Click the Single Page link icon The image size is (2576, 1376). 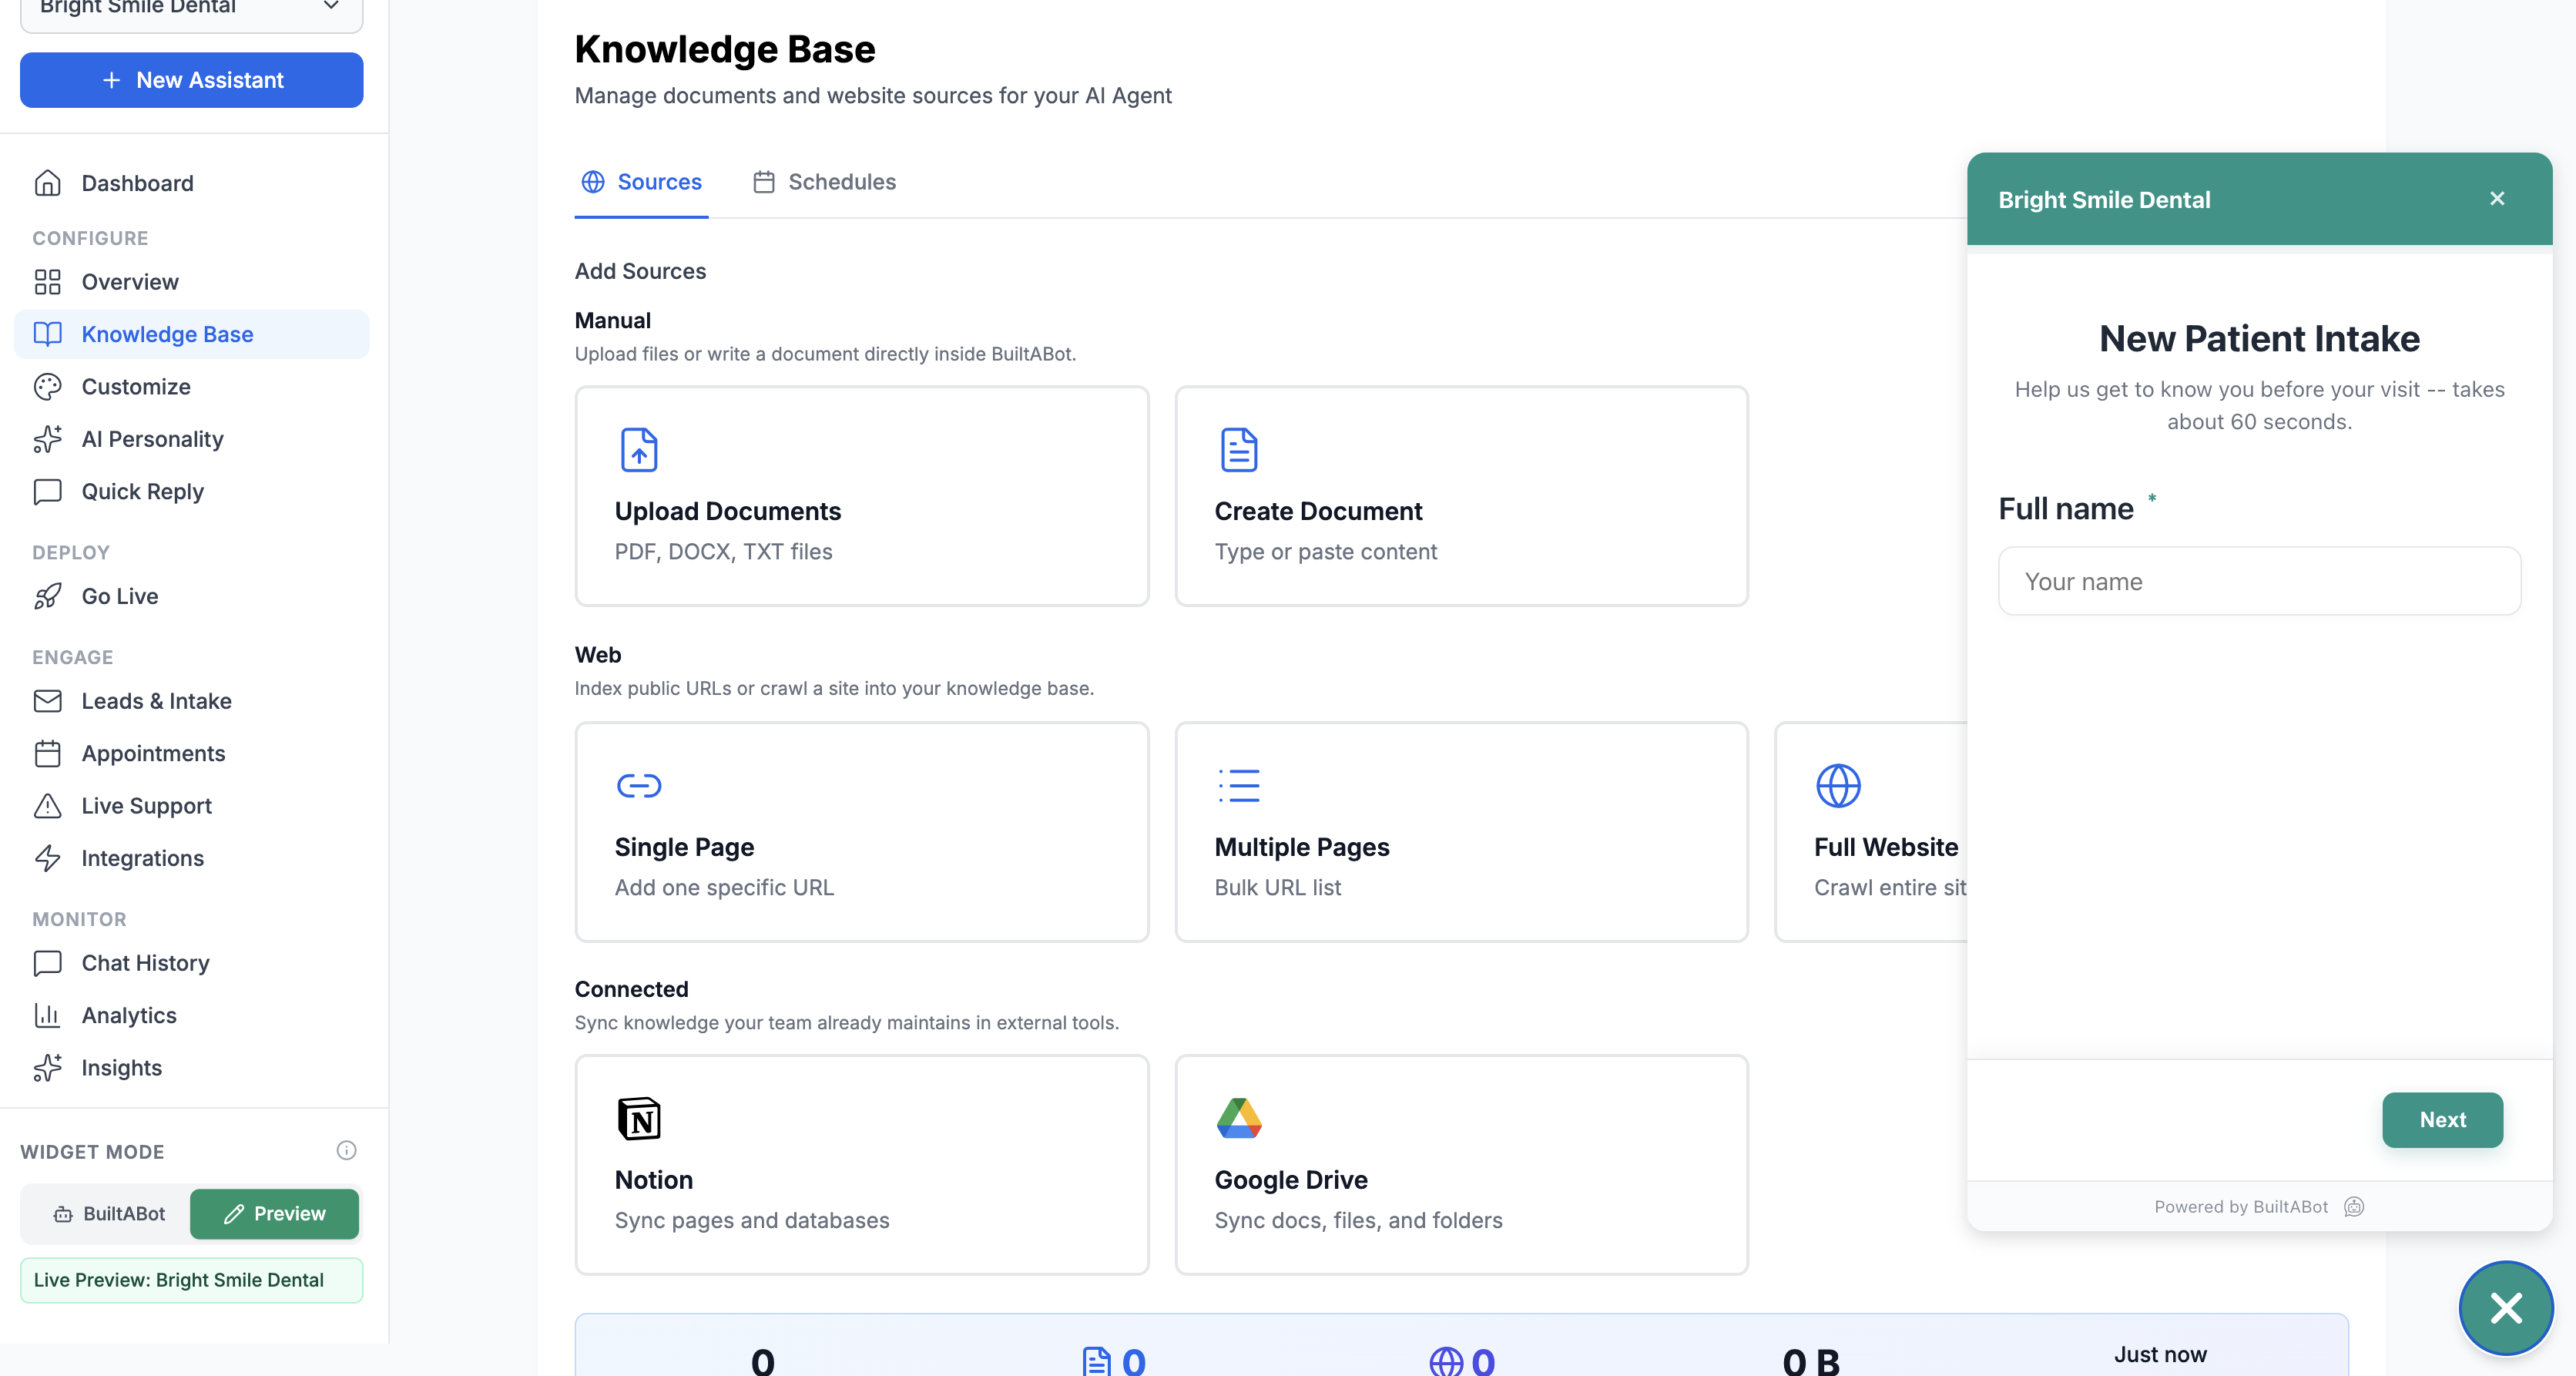click(638, 786)
